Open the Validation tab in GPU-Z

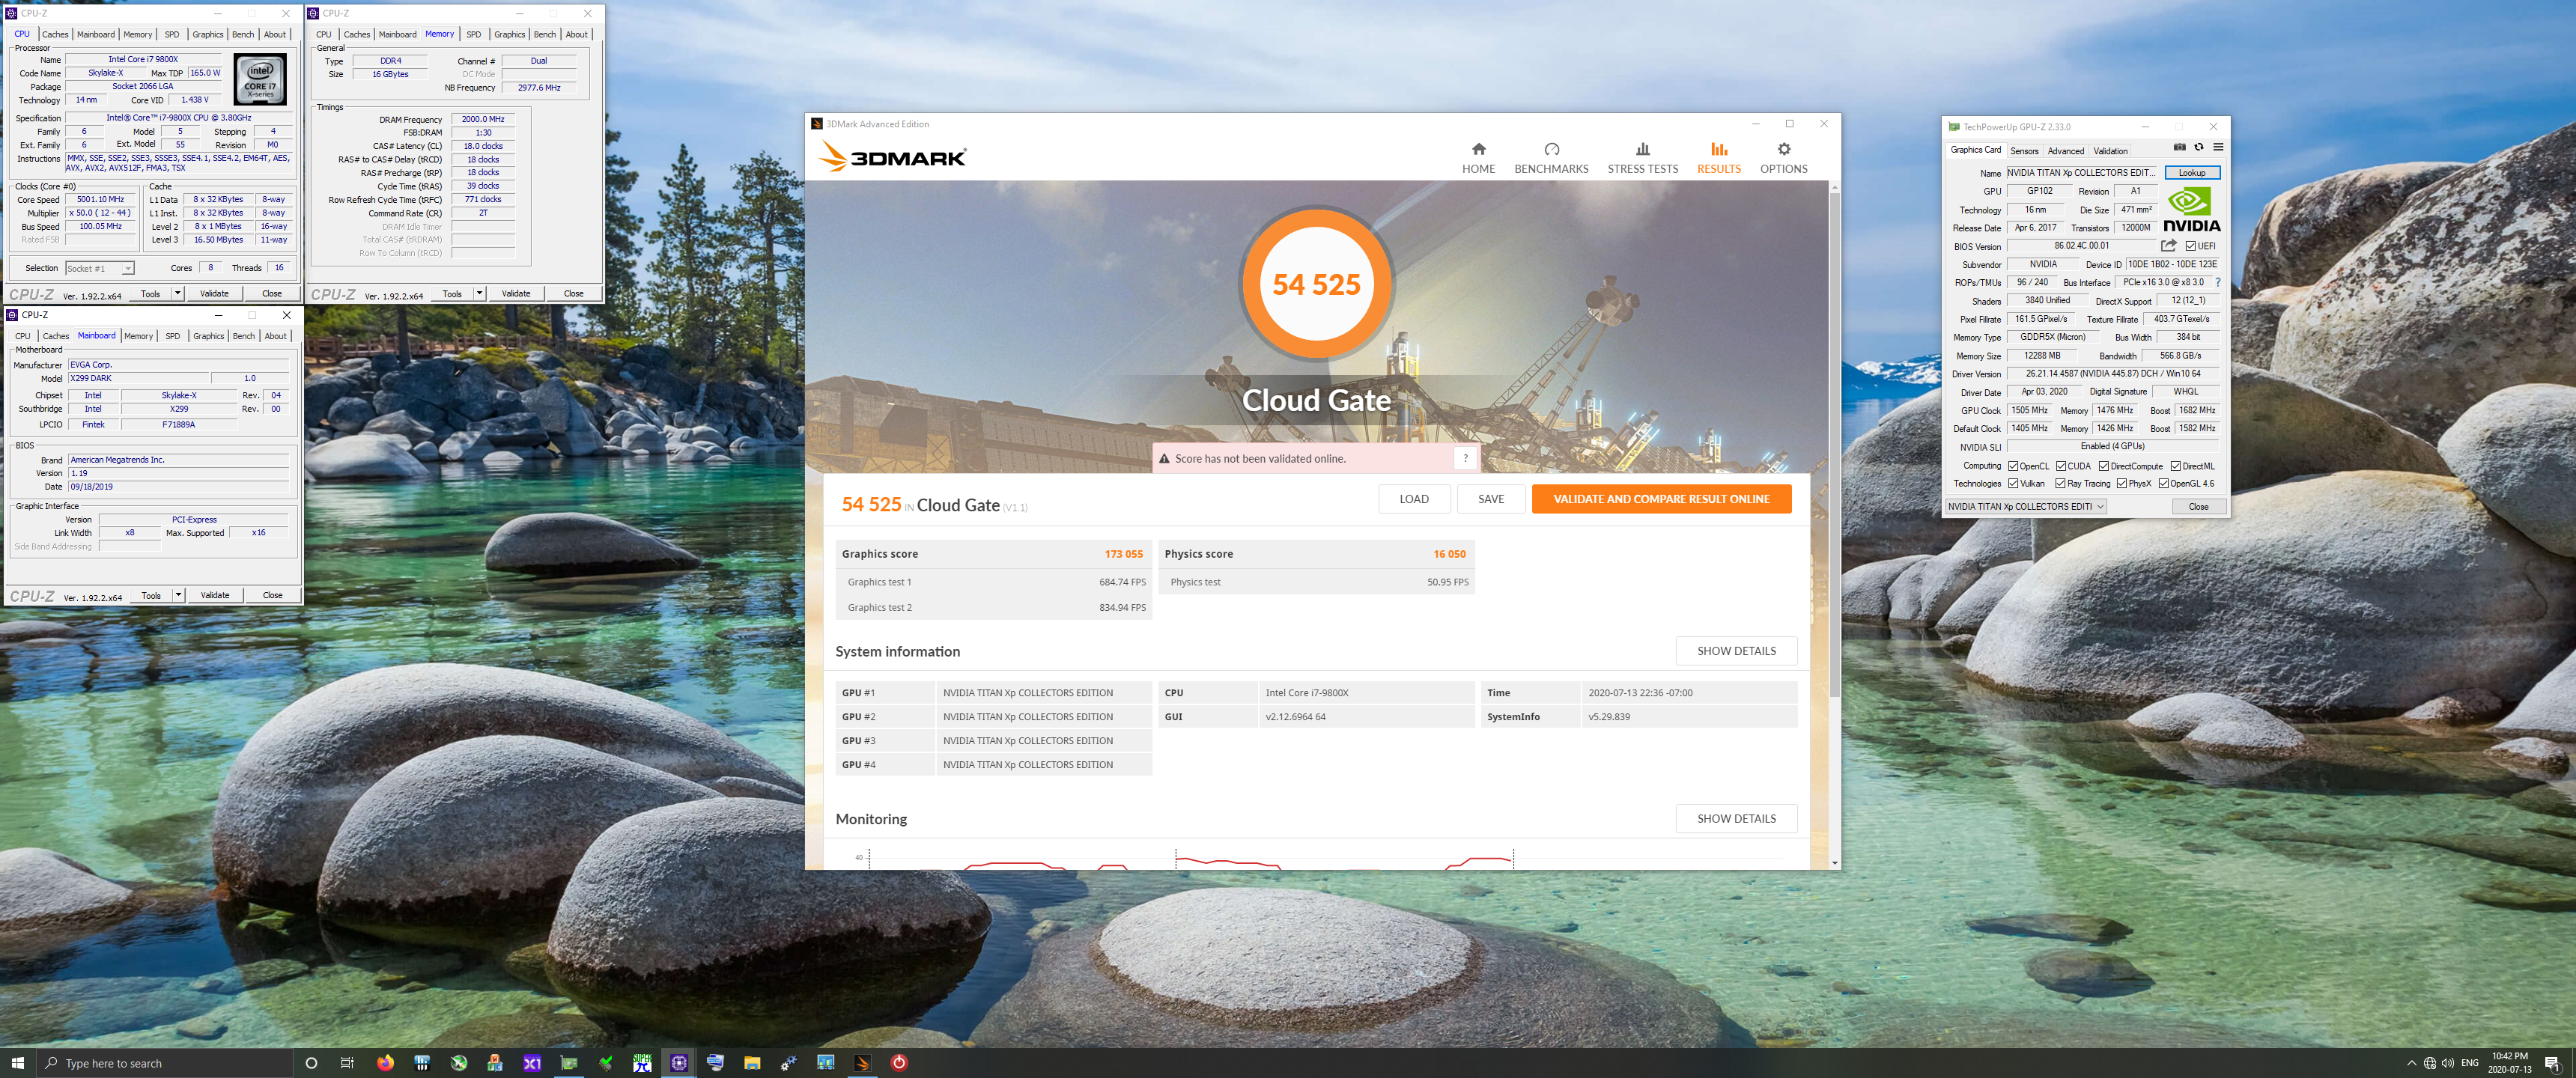(x=2110, y=151)
